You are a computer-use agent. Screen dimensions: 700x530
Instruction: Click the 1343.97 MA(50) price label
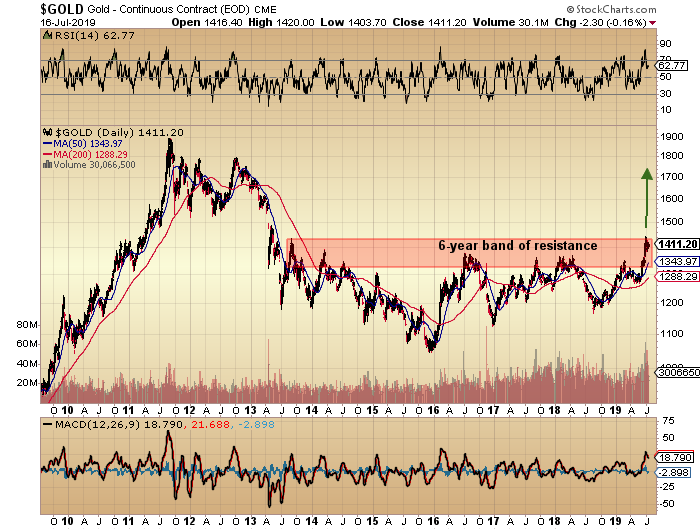coord(673,261)
